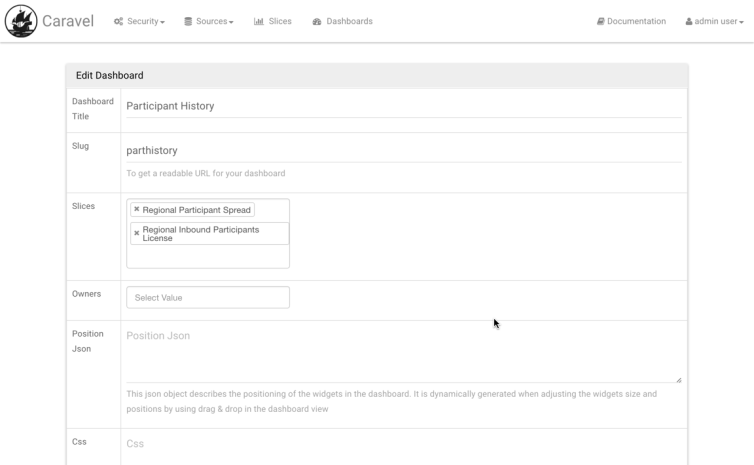
Task: Open the Owners select value box
Action: [208, 298]
